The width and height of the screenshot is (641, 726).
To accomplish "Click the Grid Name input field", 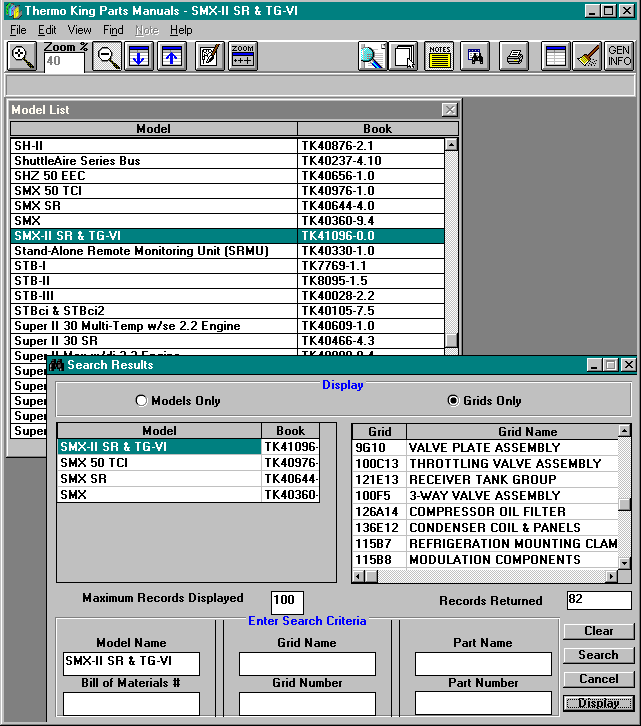I will tap(307, 663).
